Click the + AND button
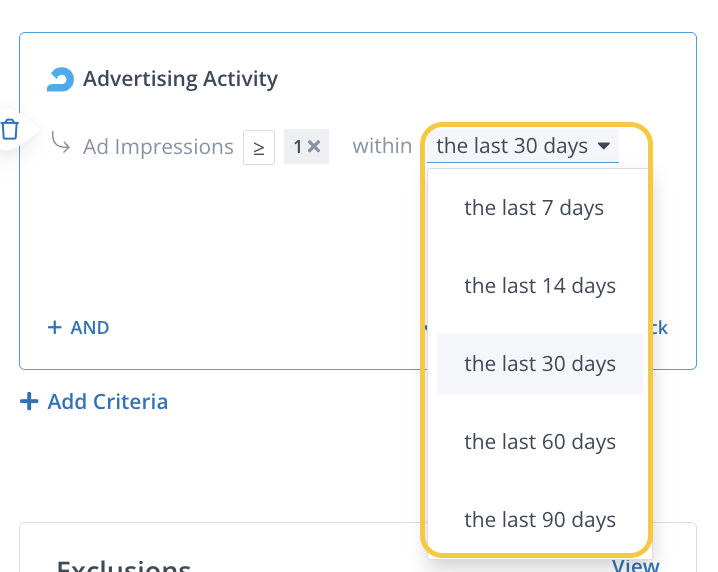The width and height of the screenshot is (718, 572). 78,327
